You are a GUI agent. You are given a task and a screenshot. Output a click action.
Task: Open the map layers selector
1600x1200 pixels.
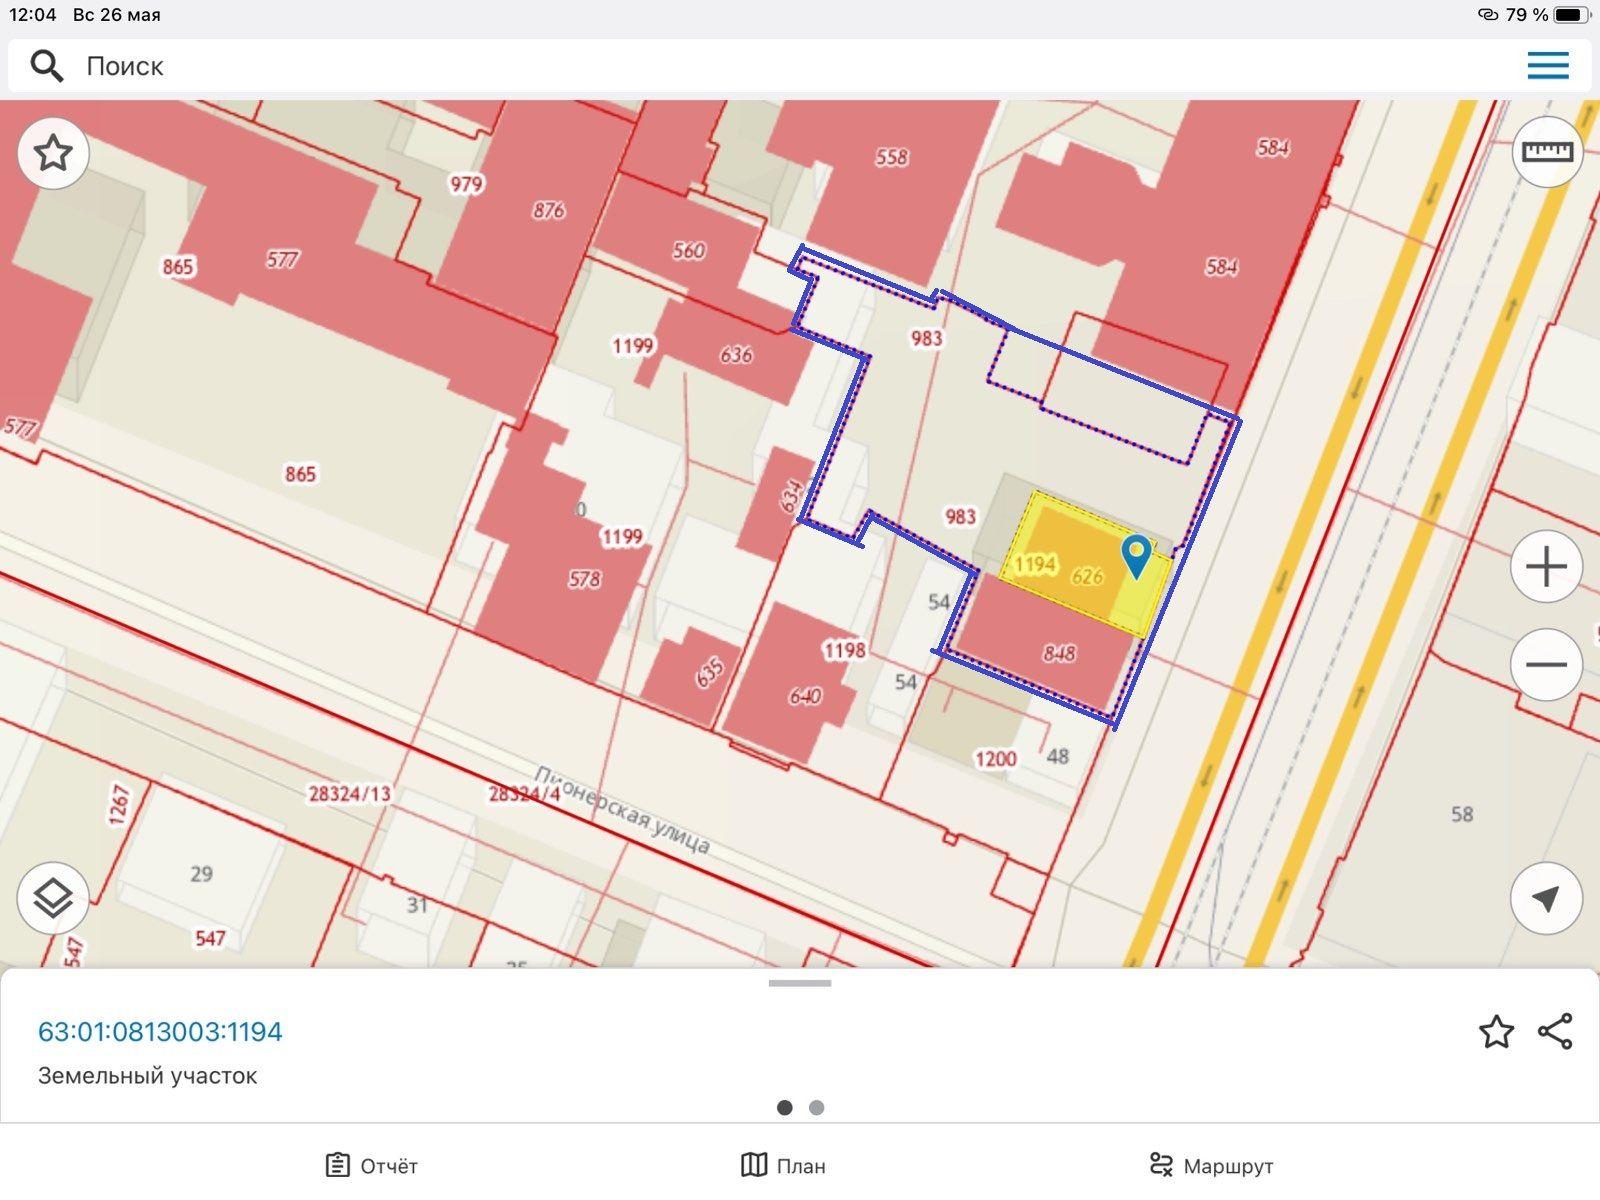pos(53,898)
